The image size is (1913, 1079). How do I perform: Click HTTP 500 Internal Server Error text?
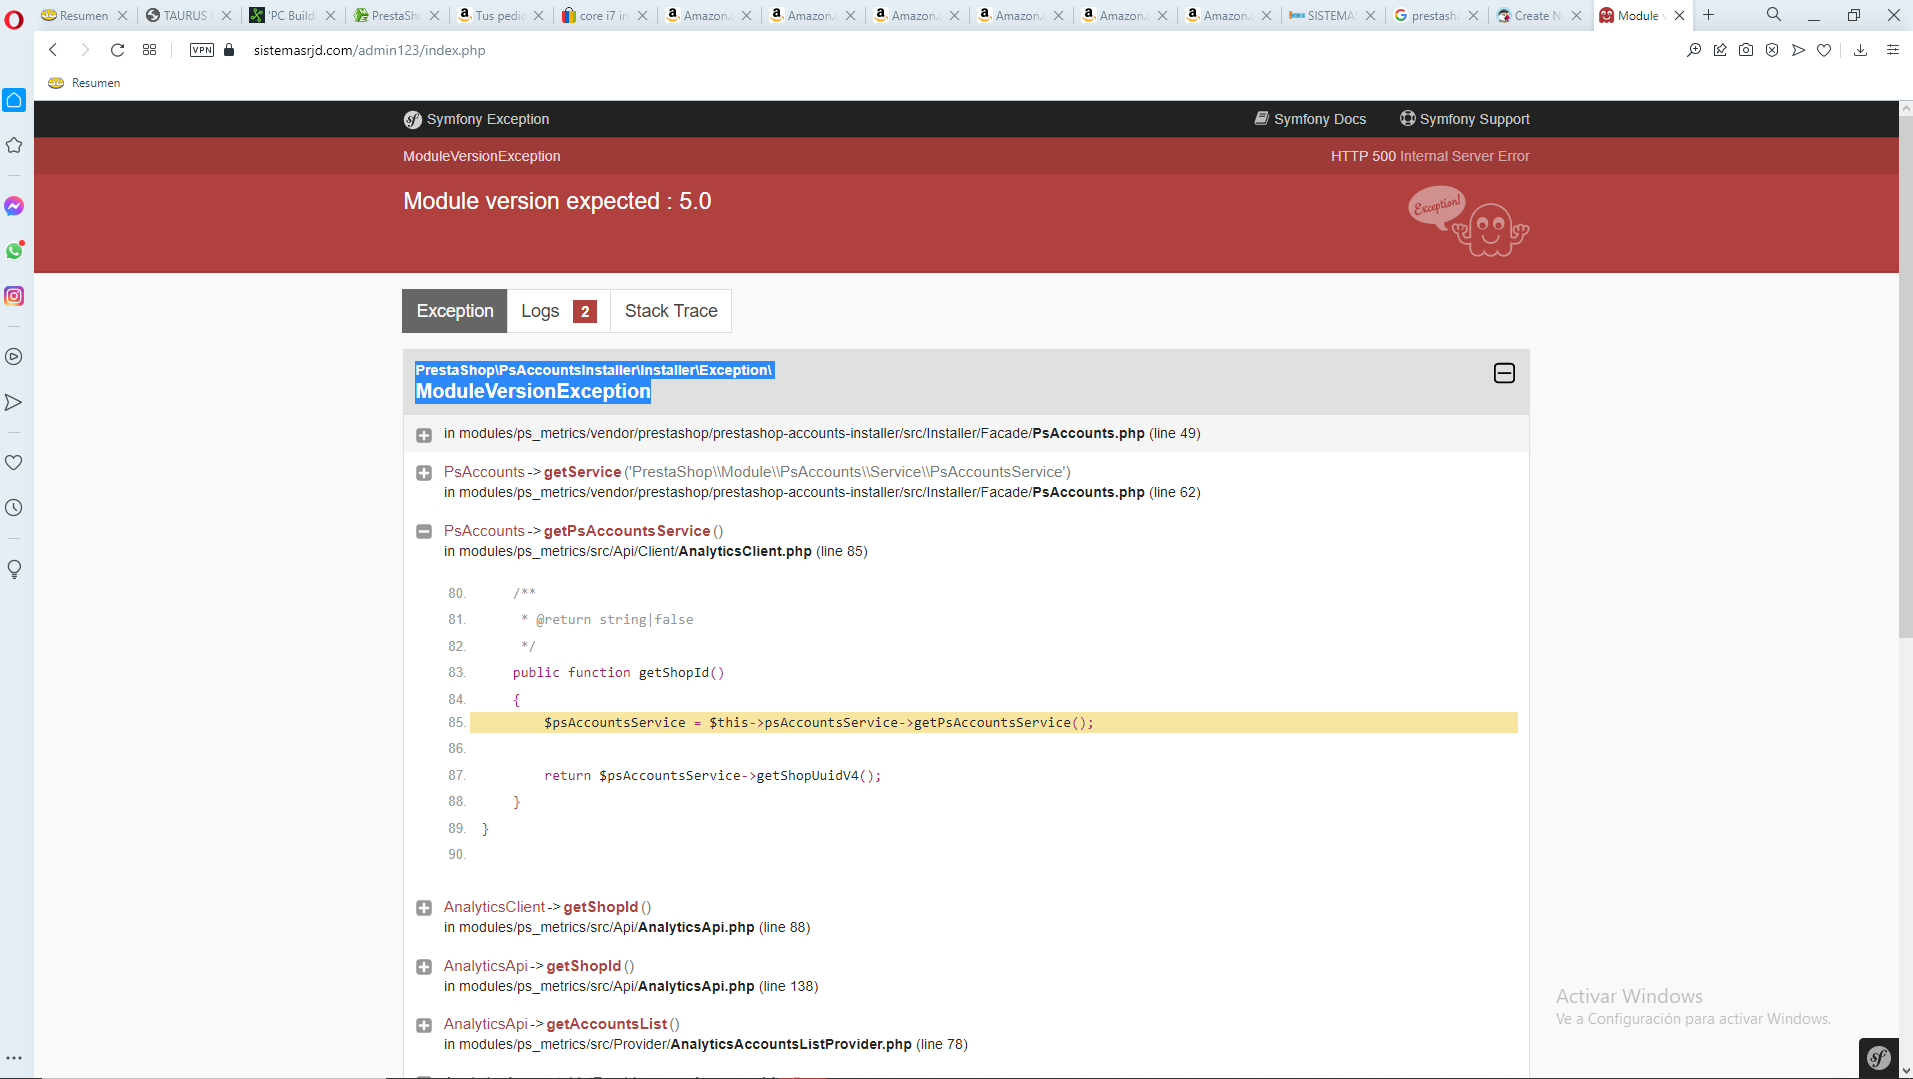coord(1430,156)
